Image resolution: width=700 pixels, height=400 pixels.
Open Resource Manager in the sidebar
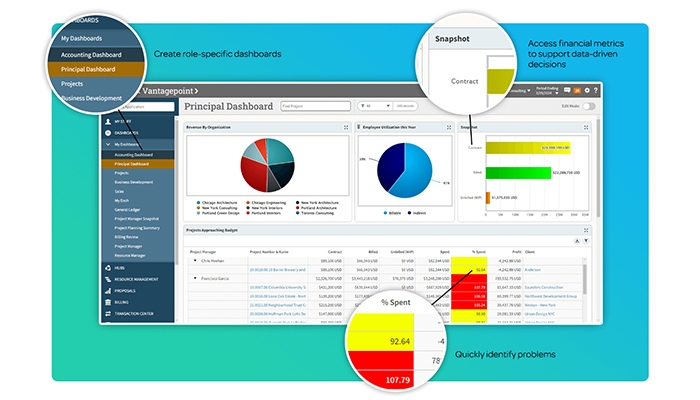[x=130, y=255]
